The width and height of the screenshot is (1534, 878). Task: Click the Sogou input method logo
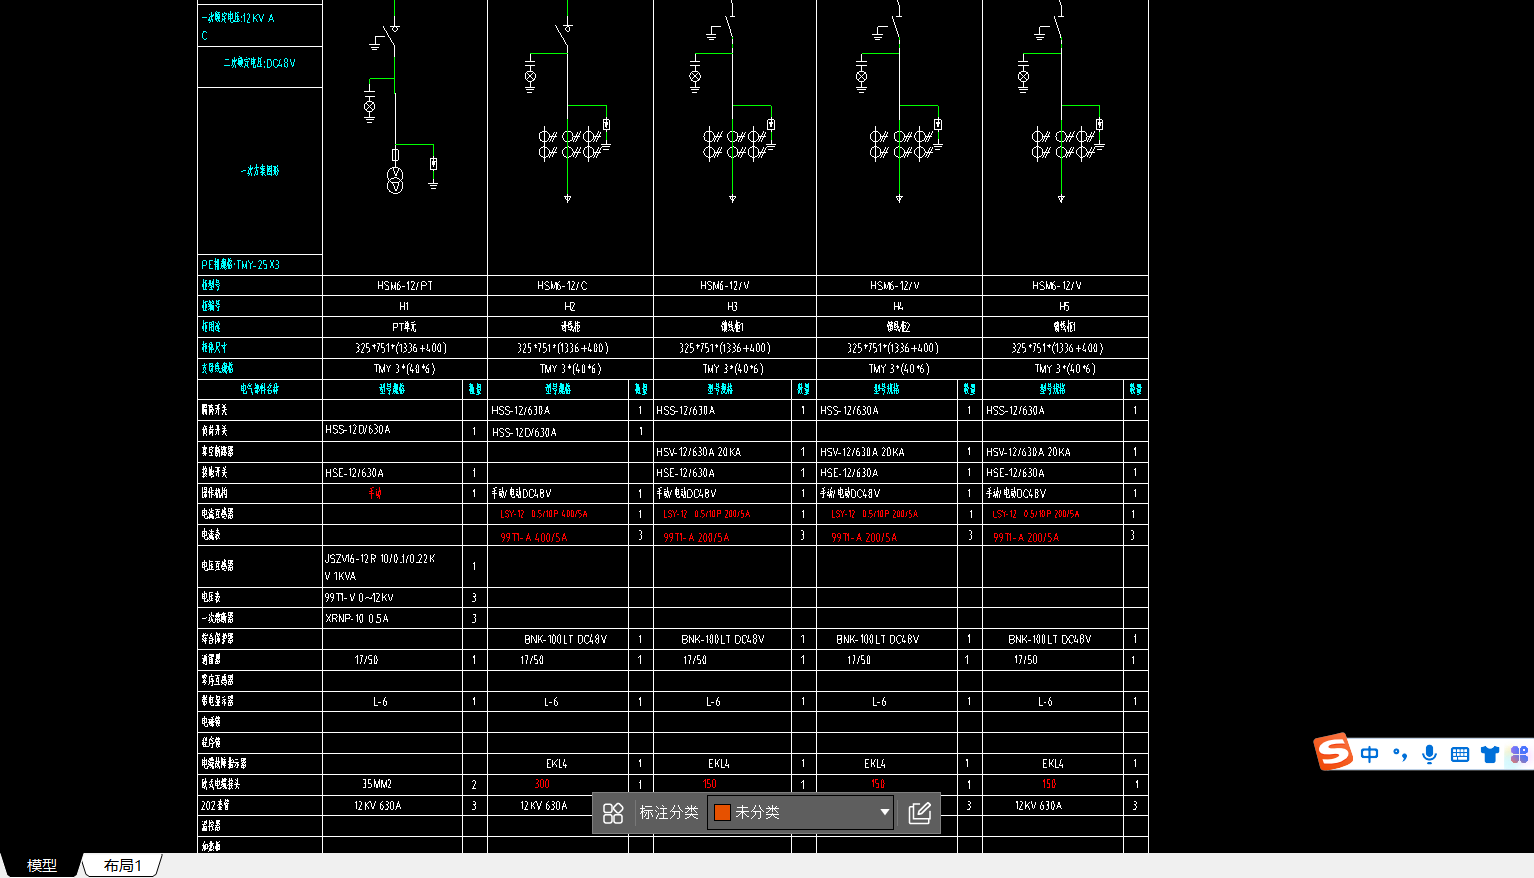point(1333,752)
